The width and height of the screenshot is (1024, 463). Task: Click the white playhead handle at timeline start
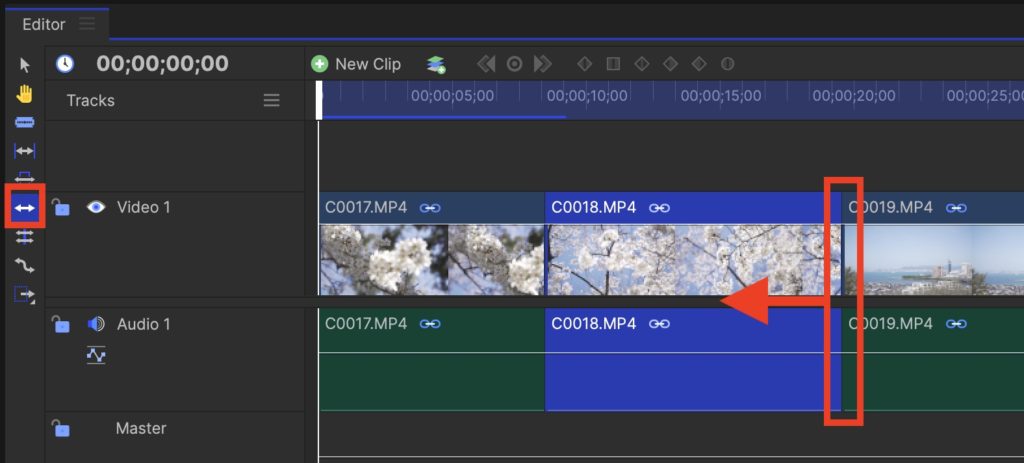pyautogui.click(x=319, y=100)
